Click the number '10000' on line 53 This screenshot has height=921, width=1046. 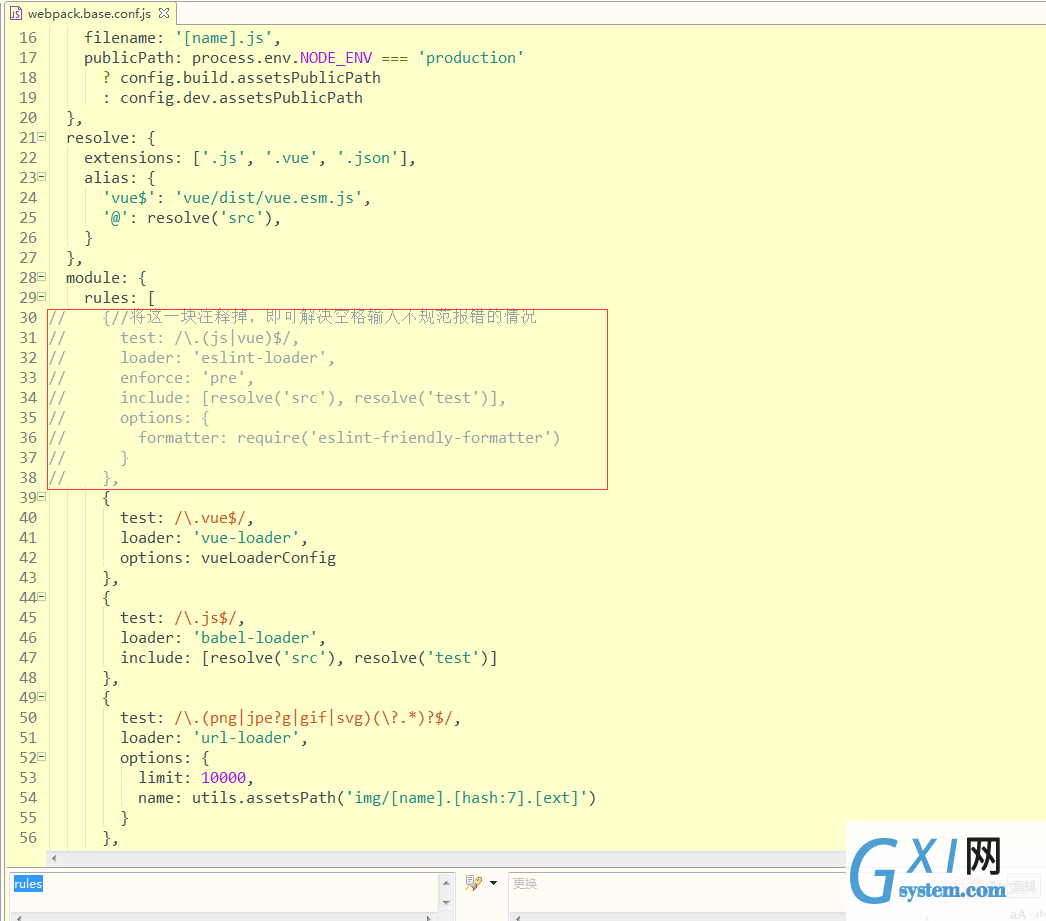[223, 778]
